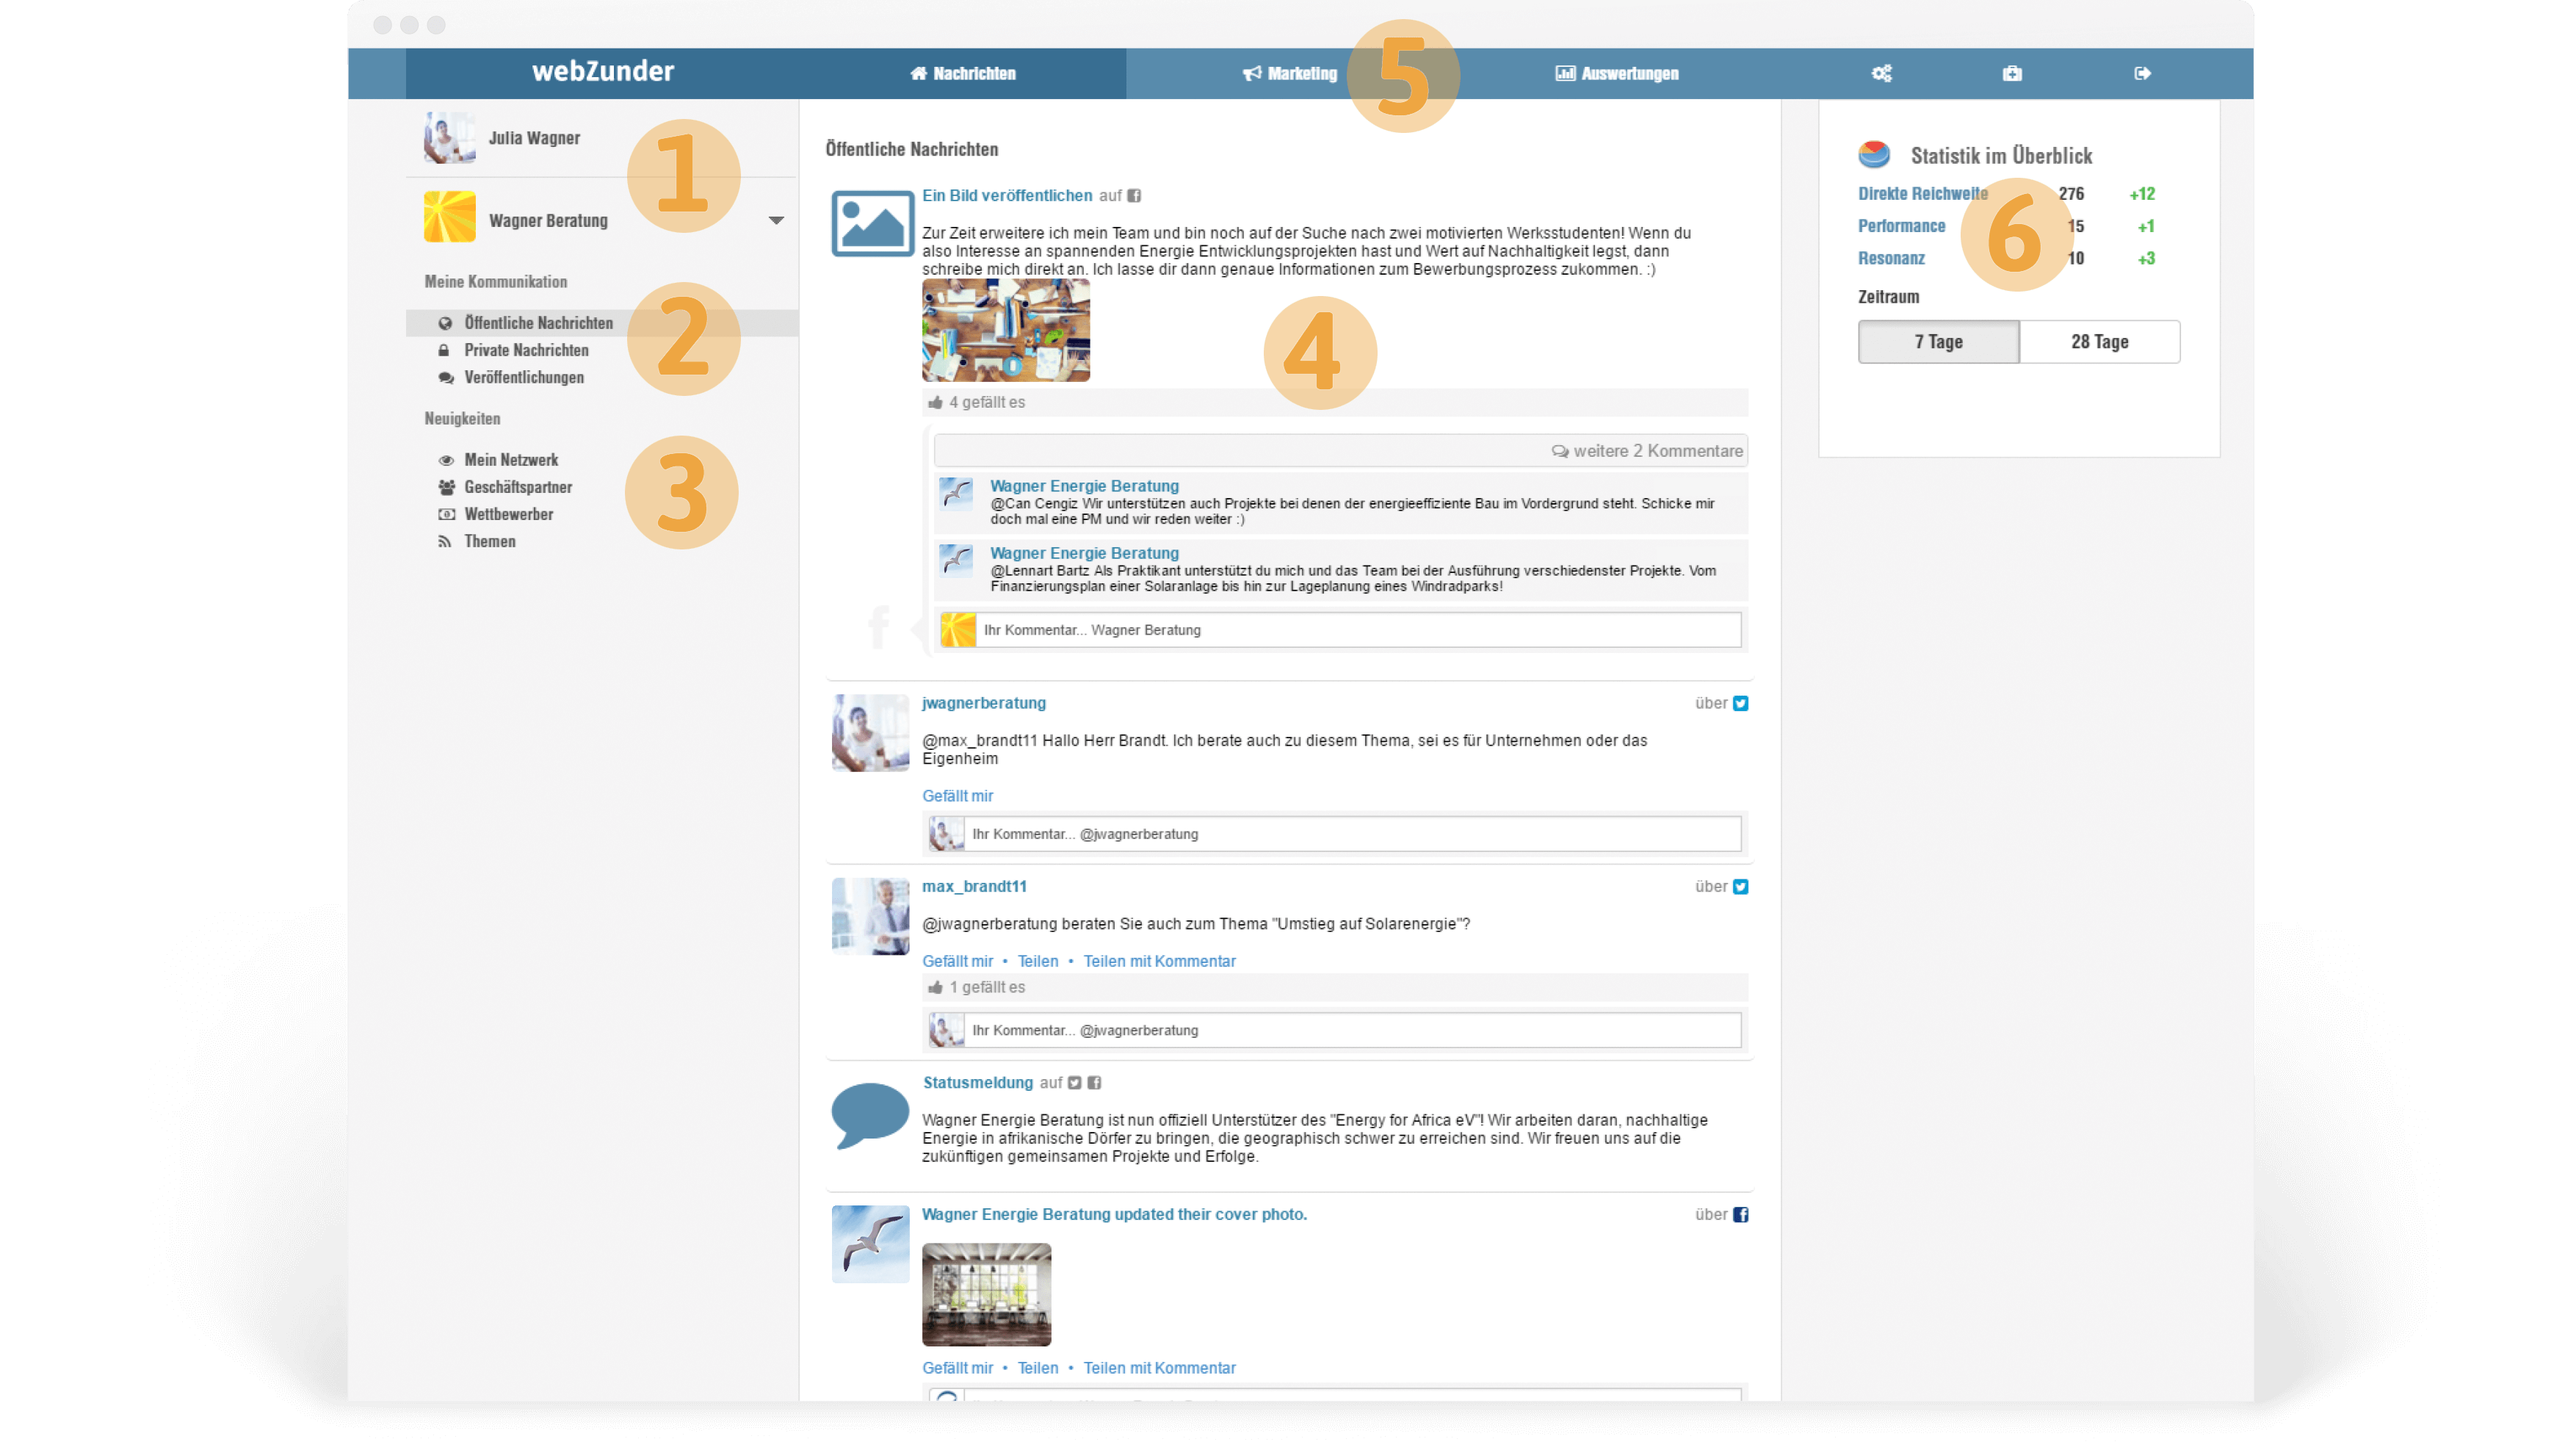Screen dimensions: 2576x1450
Task: Open Öffentliche Nachrichten section
Action: coord(538,322)
